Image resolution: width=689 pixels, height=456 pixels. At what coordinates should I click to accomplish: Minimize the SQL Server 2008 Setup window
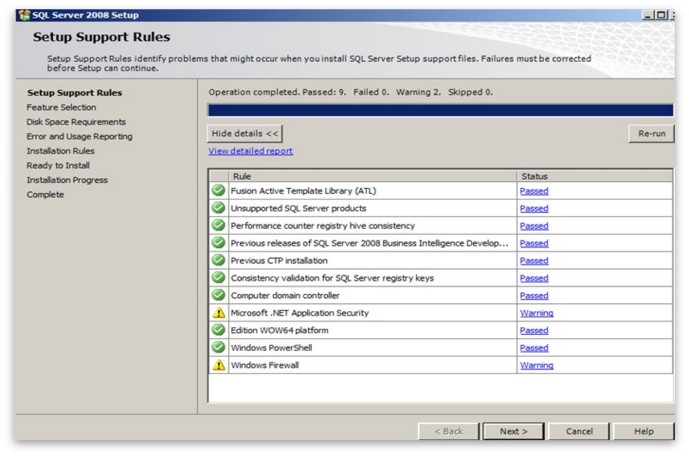point(648,15)
